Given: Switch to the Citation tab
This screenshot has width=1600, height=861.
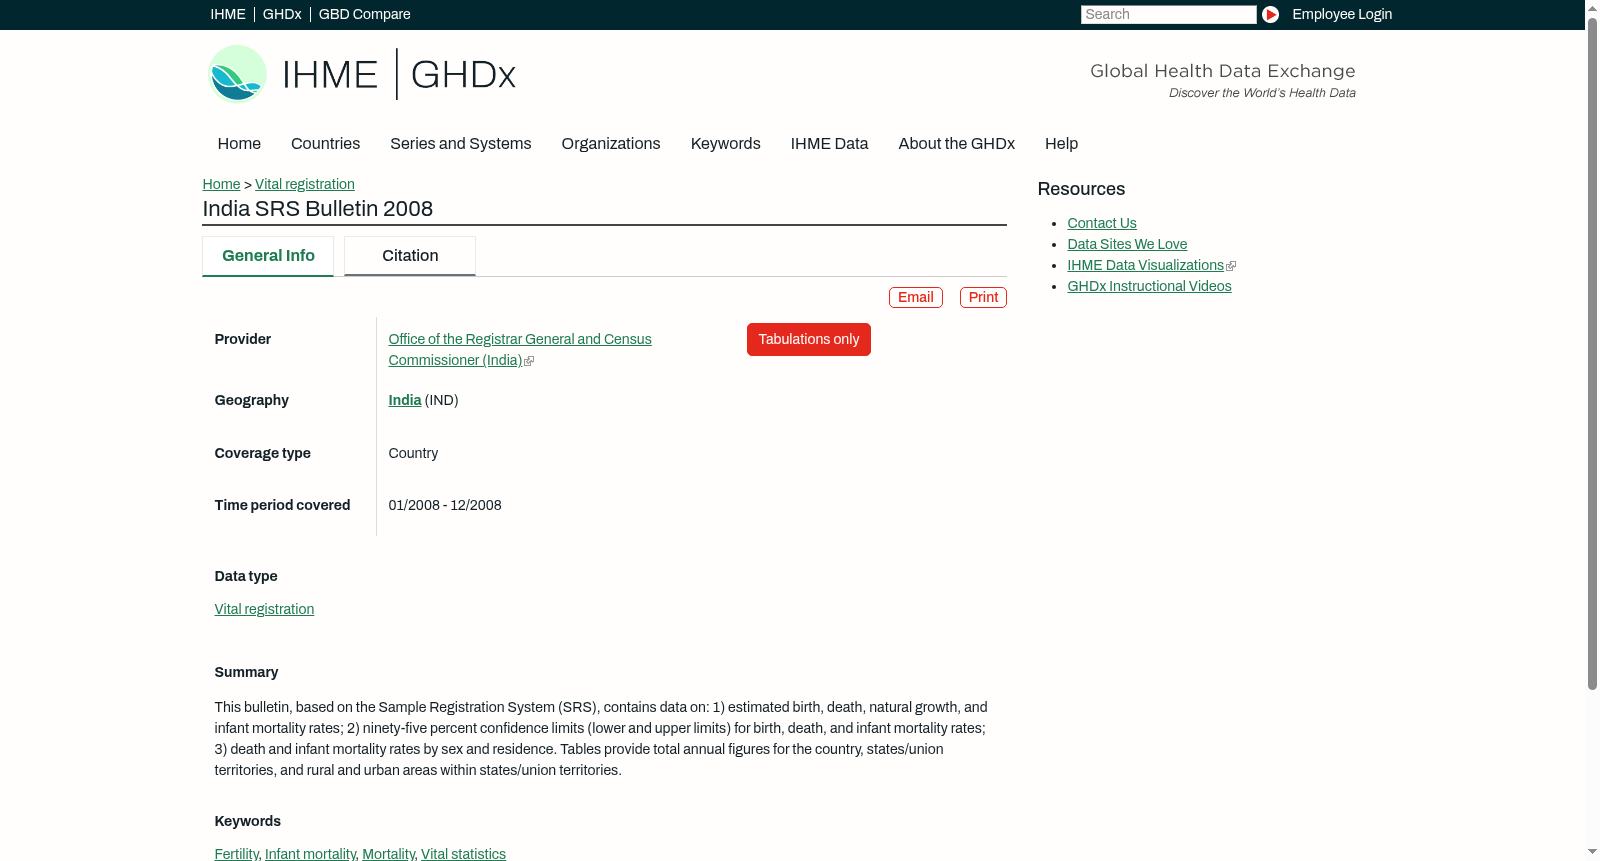Looking at the screenshot, I should tap(410, 256).
